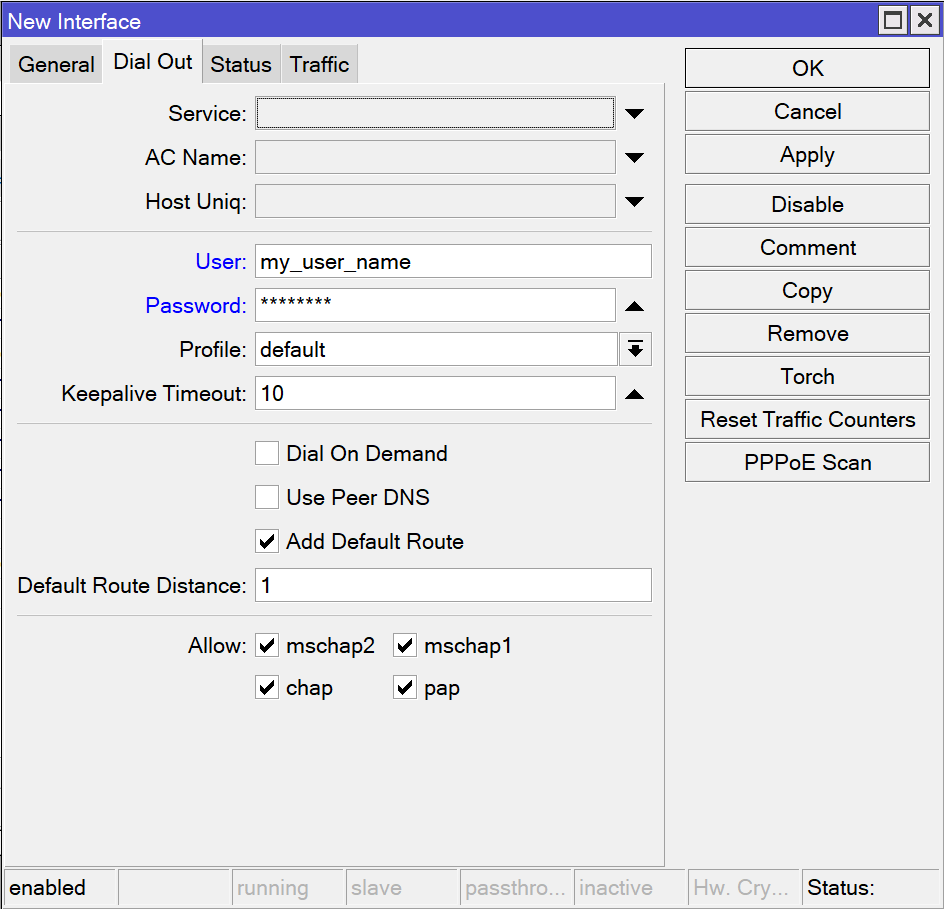Enable Dial On Demand checkbox
944x909 pixels.
point(267,454)
